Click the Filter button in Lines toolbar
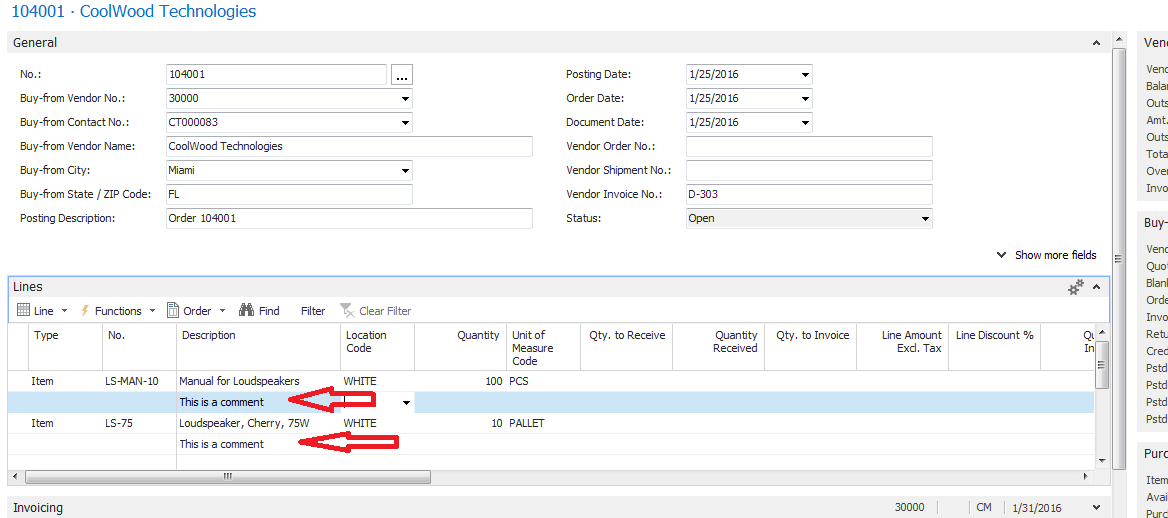The width and height of the screenshot is (1168, 518). point(313,311)
